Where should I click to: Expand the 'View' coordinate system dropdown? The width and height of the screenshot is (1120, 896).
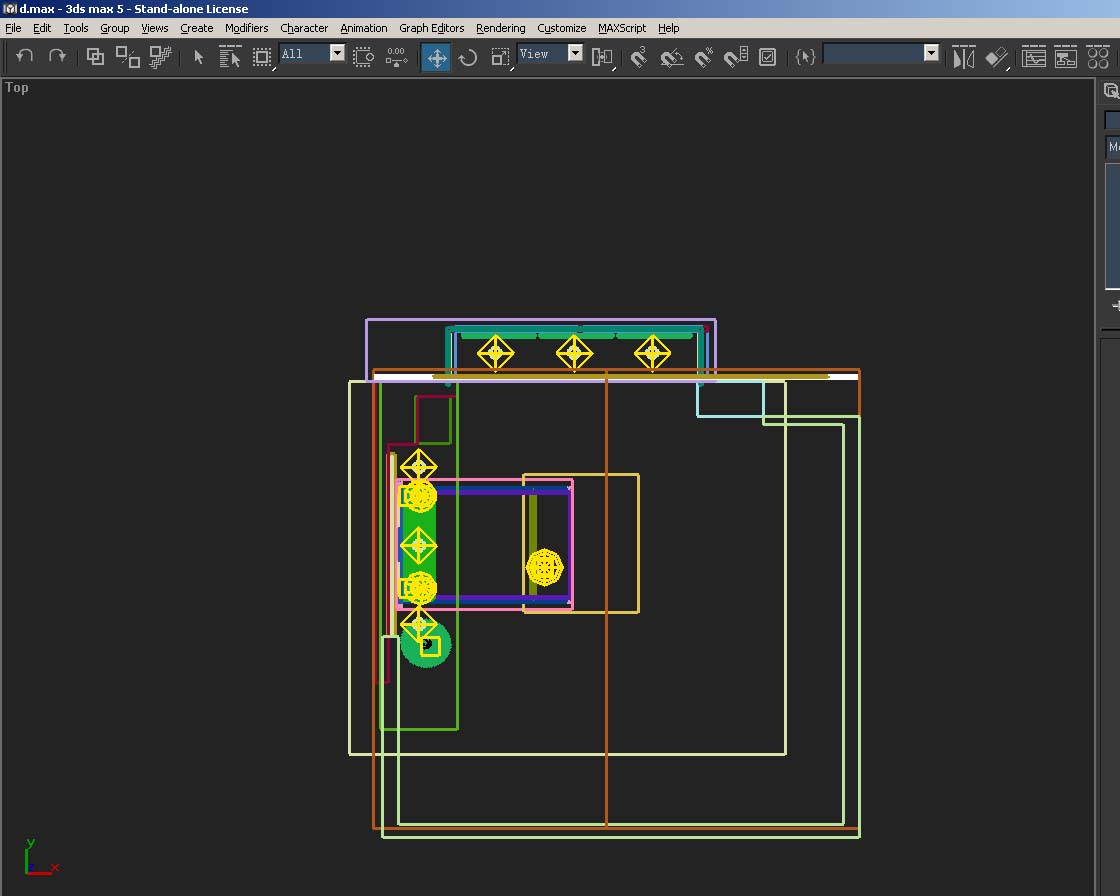point(575,54)
